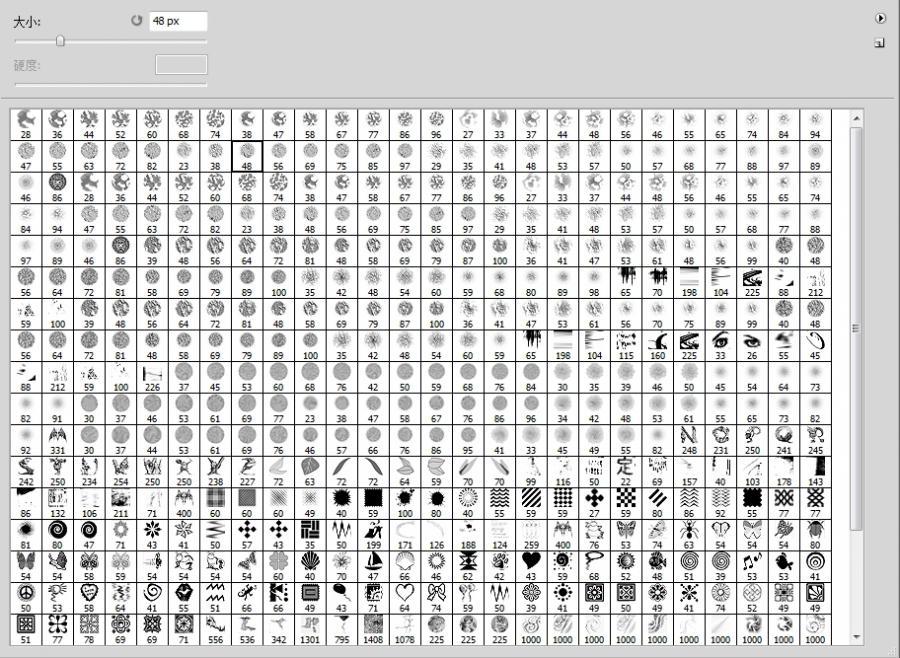Choose the wavy lines pattern brush labeled 55

pyautogui.click(x=499, y=504)
